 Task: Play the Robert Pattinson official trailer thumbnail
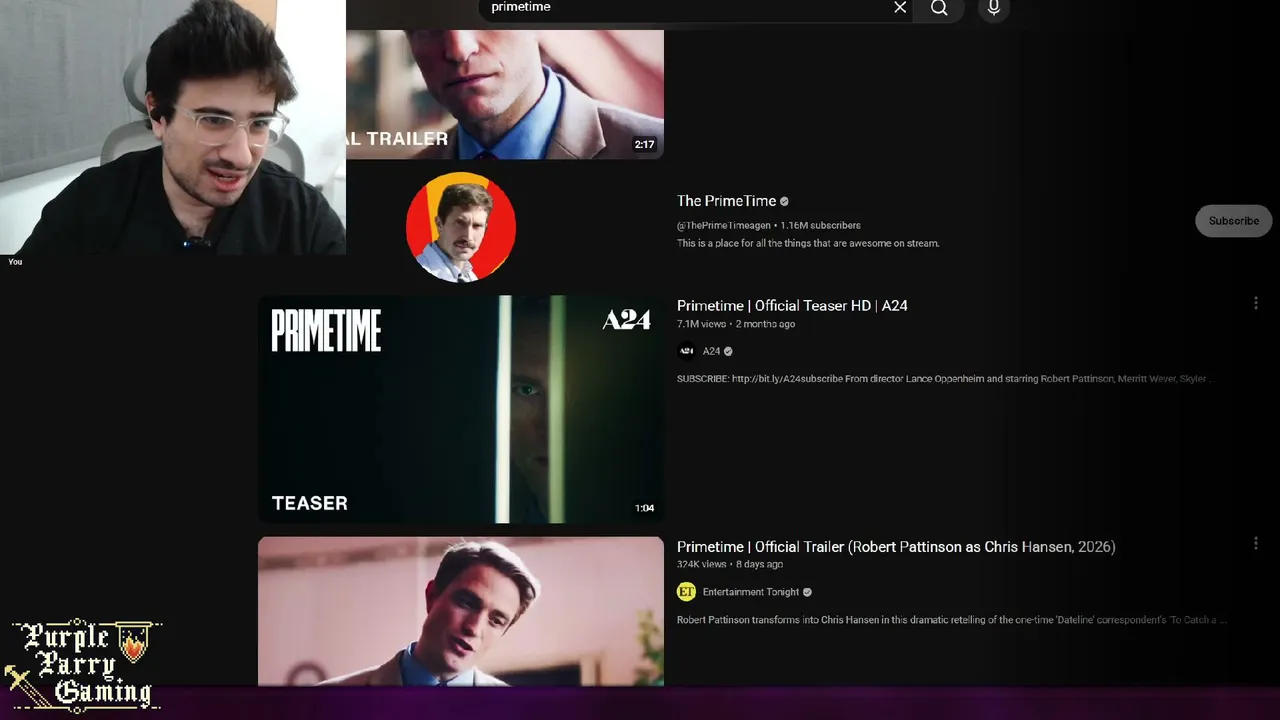461,611
